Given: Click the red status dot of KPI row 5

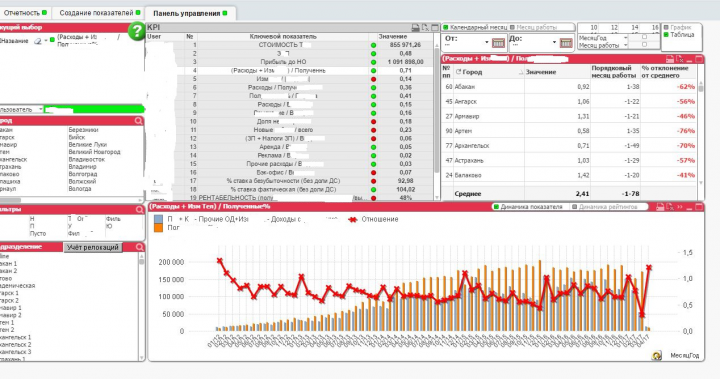Looking at the screenshot, I should point(373,79).
